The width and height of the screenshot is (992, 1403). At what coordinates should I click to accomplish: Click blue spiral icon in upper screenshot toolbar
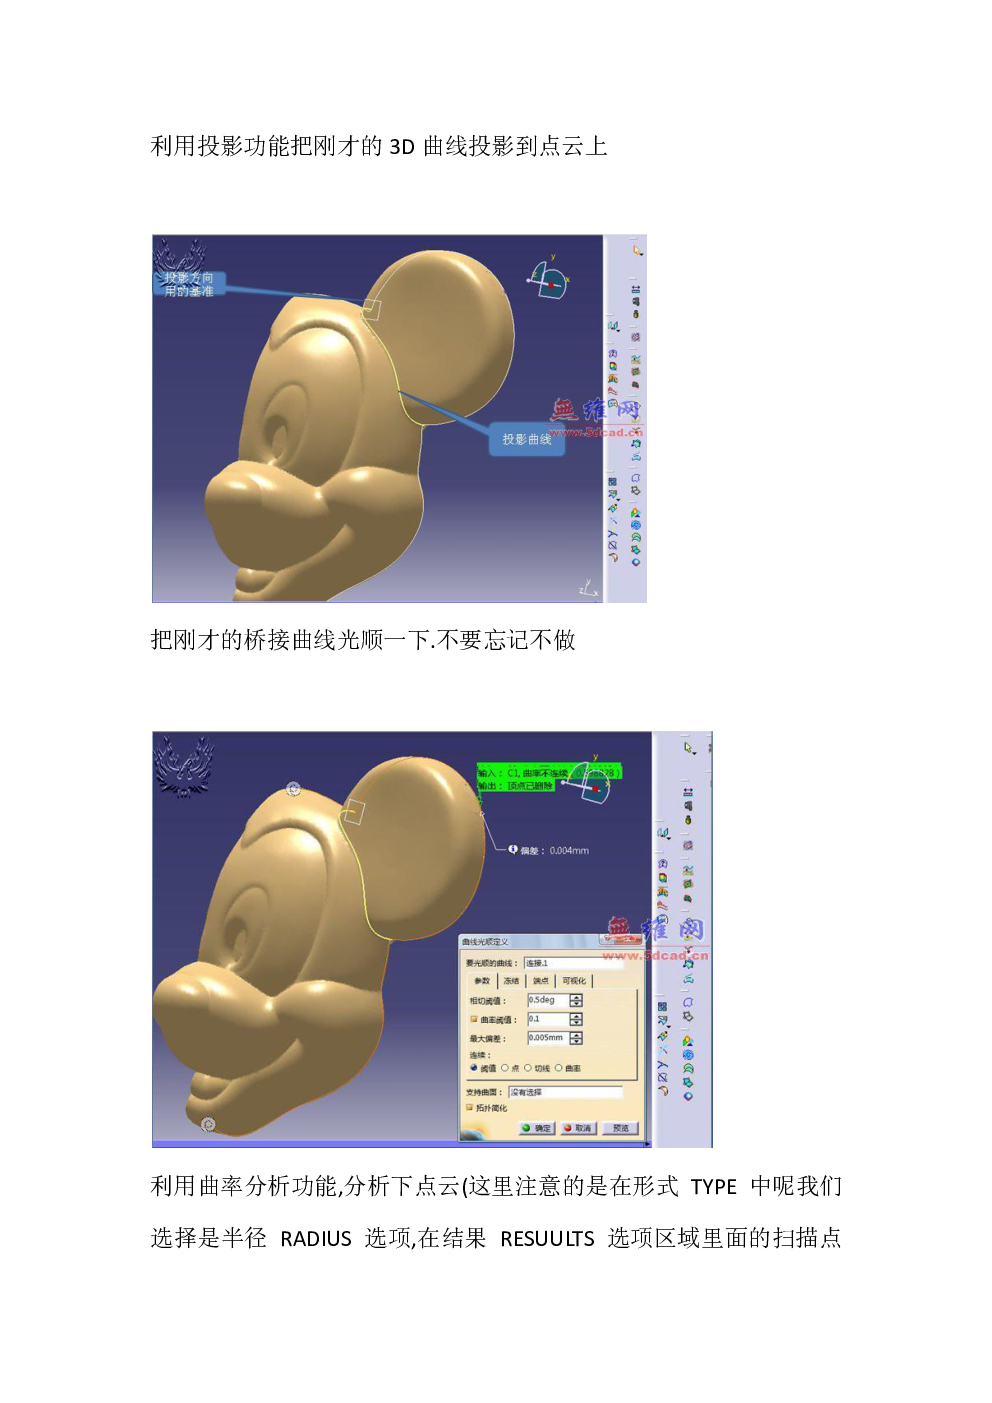[636, 525]
